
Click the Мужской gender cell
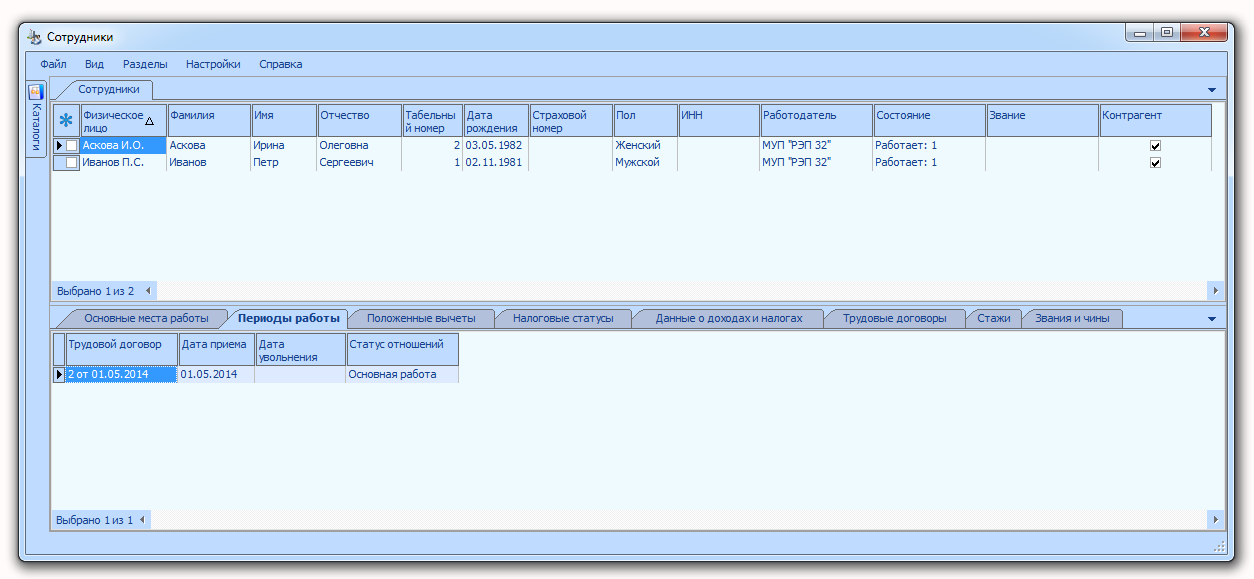646,163
